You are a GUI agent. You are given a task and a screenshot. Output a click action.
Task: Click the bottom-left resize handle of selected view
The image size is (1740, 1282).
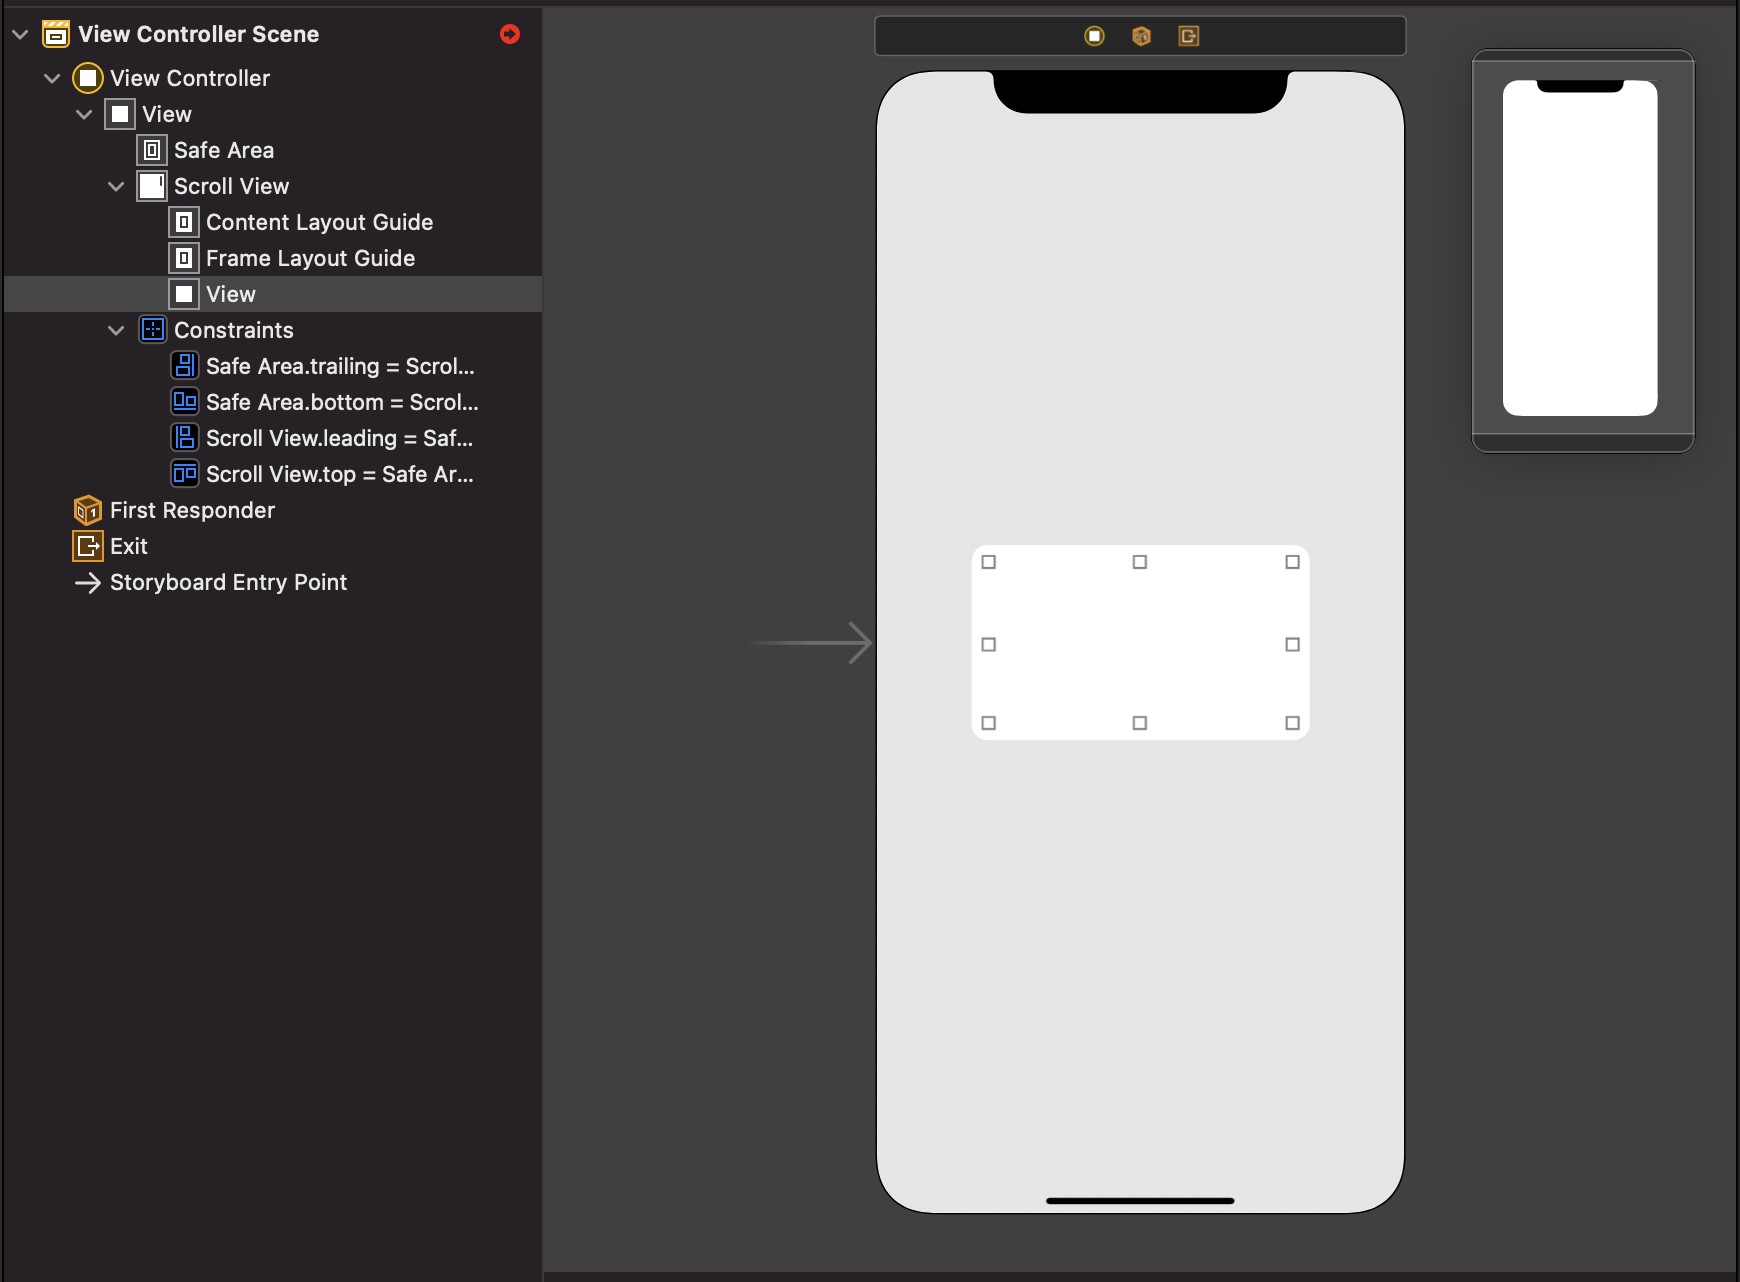pyautogui.click(x=989, y=723)
